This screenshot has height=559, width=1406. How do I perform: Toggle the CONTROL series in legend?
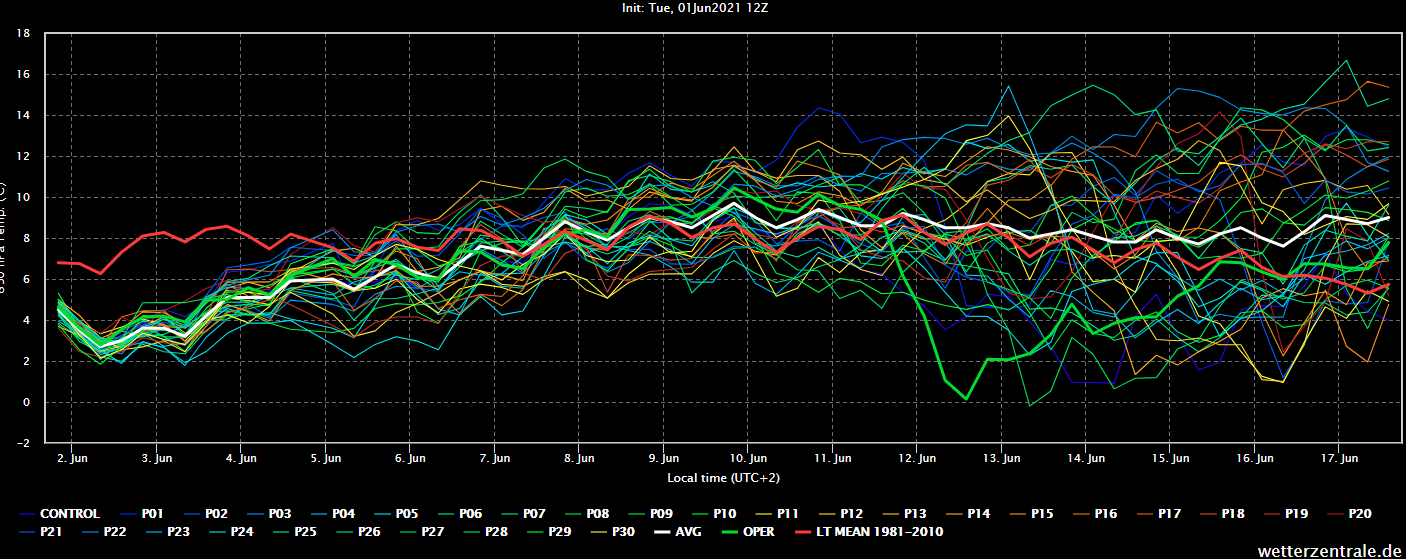(x=69, y=514)
